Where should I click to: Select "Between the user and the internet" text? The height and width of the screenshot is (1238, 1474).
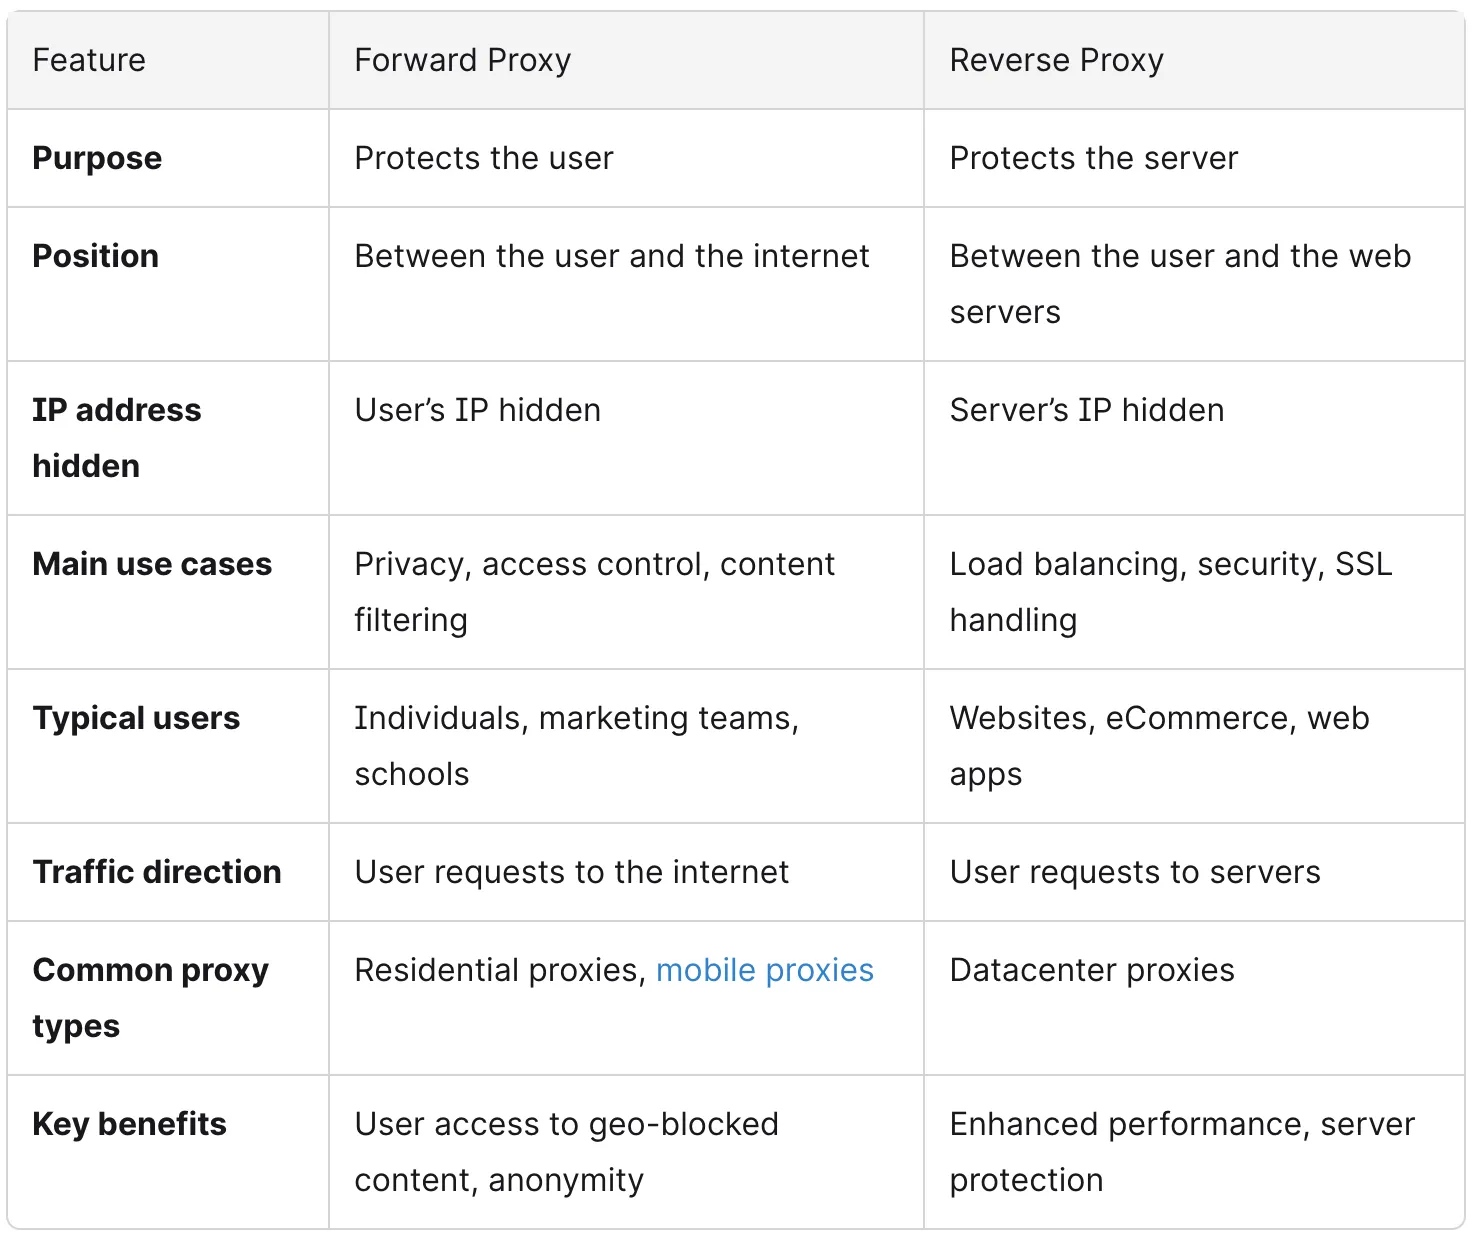click(612, 256)
